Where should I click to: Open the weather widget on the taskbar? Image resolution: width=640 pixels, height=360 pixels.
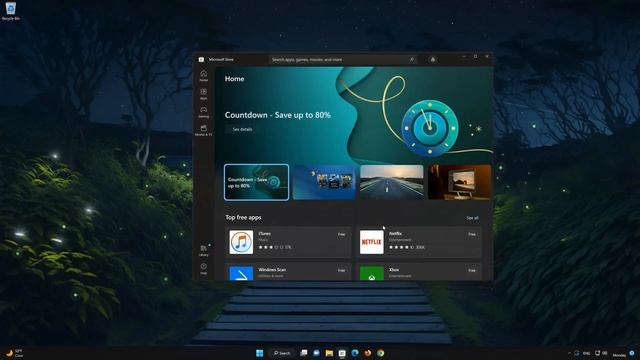click(x=14, y=353)
